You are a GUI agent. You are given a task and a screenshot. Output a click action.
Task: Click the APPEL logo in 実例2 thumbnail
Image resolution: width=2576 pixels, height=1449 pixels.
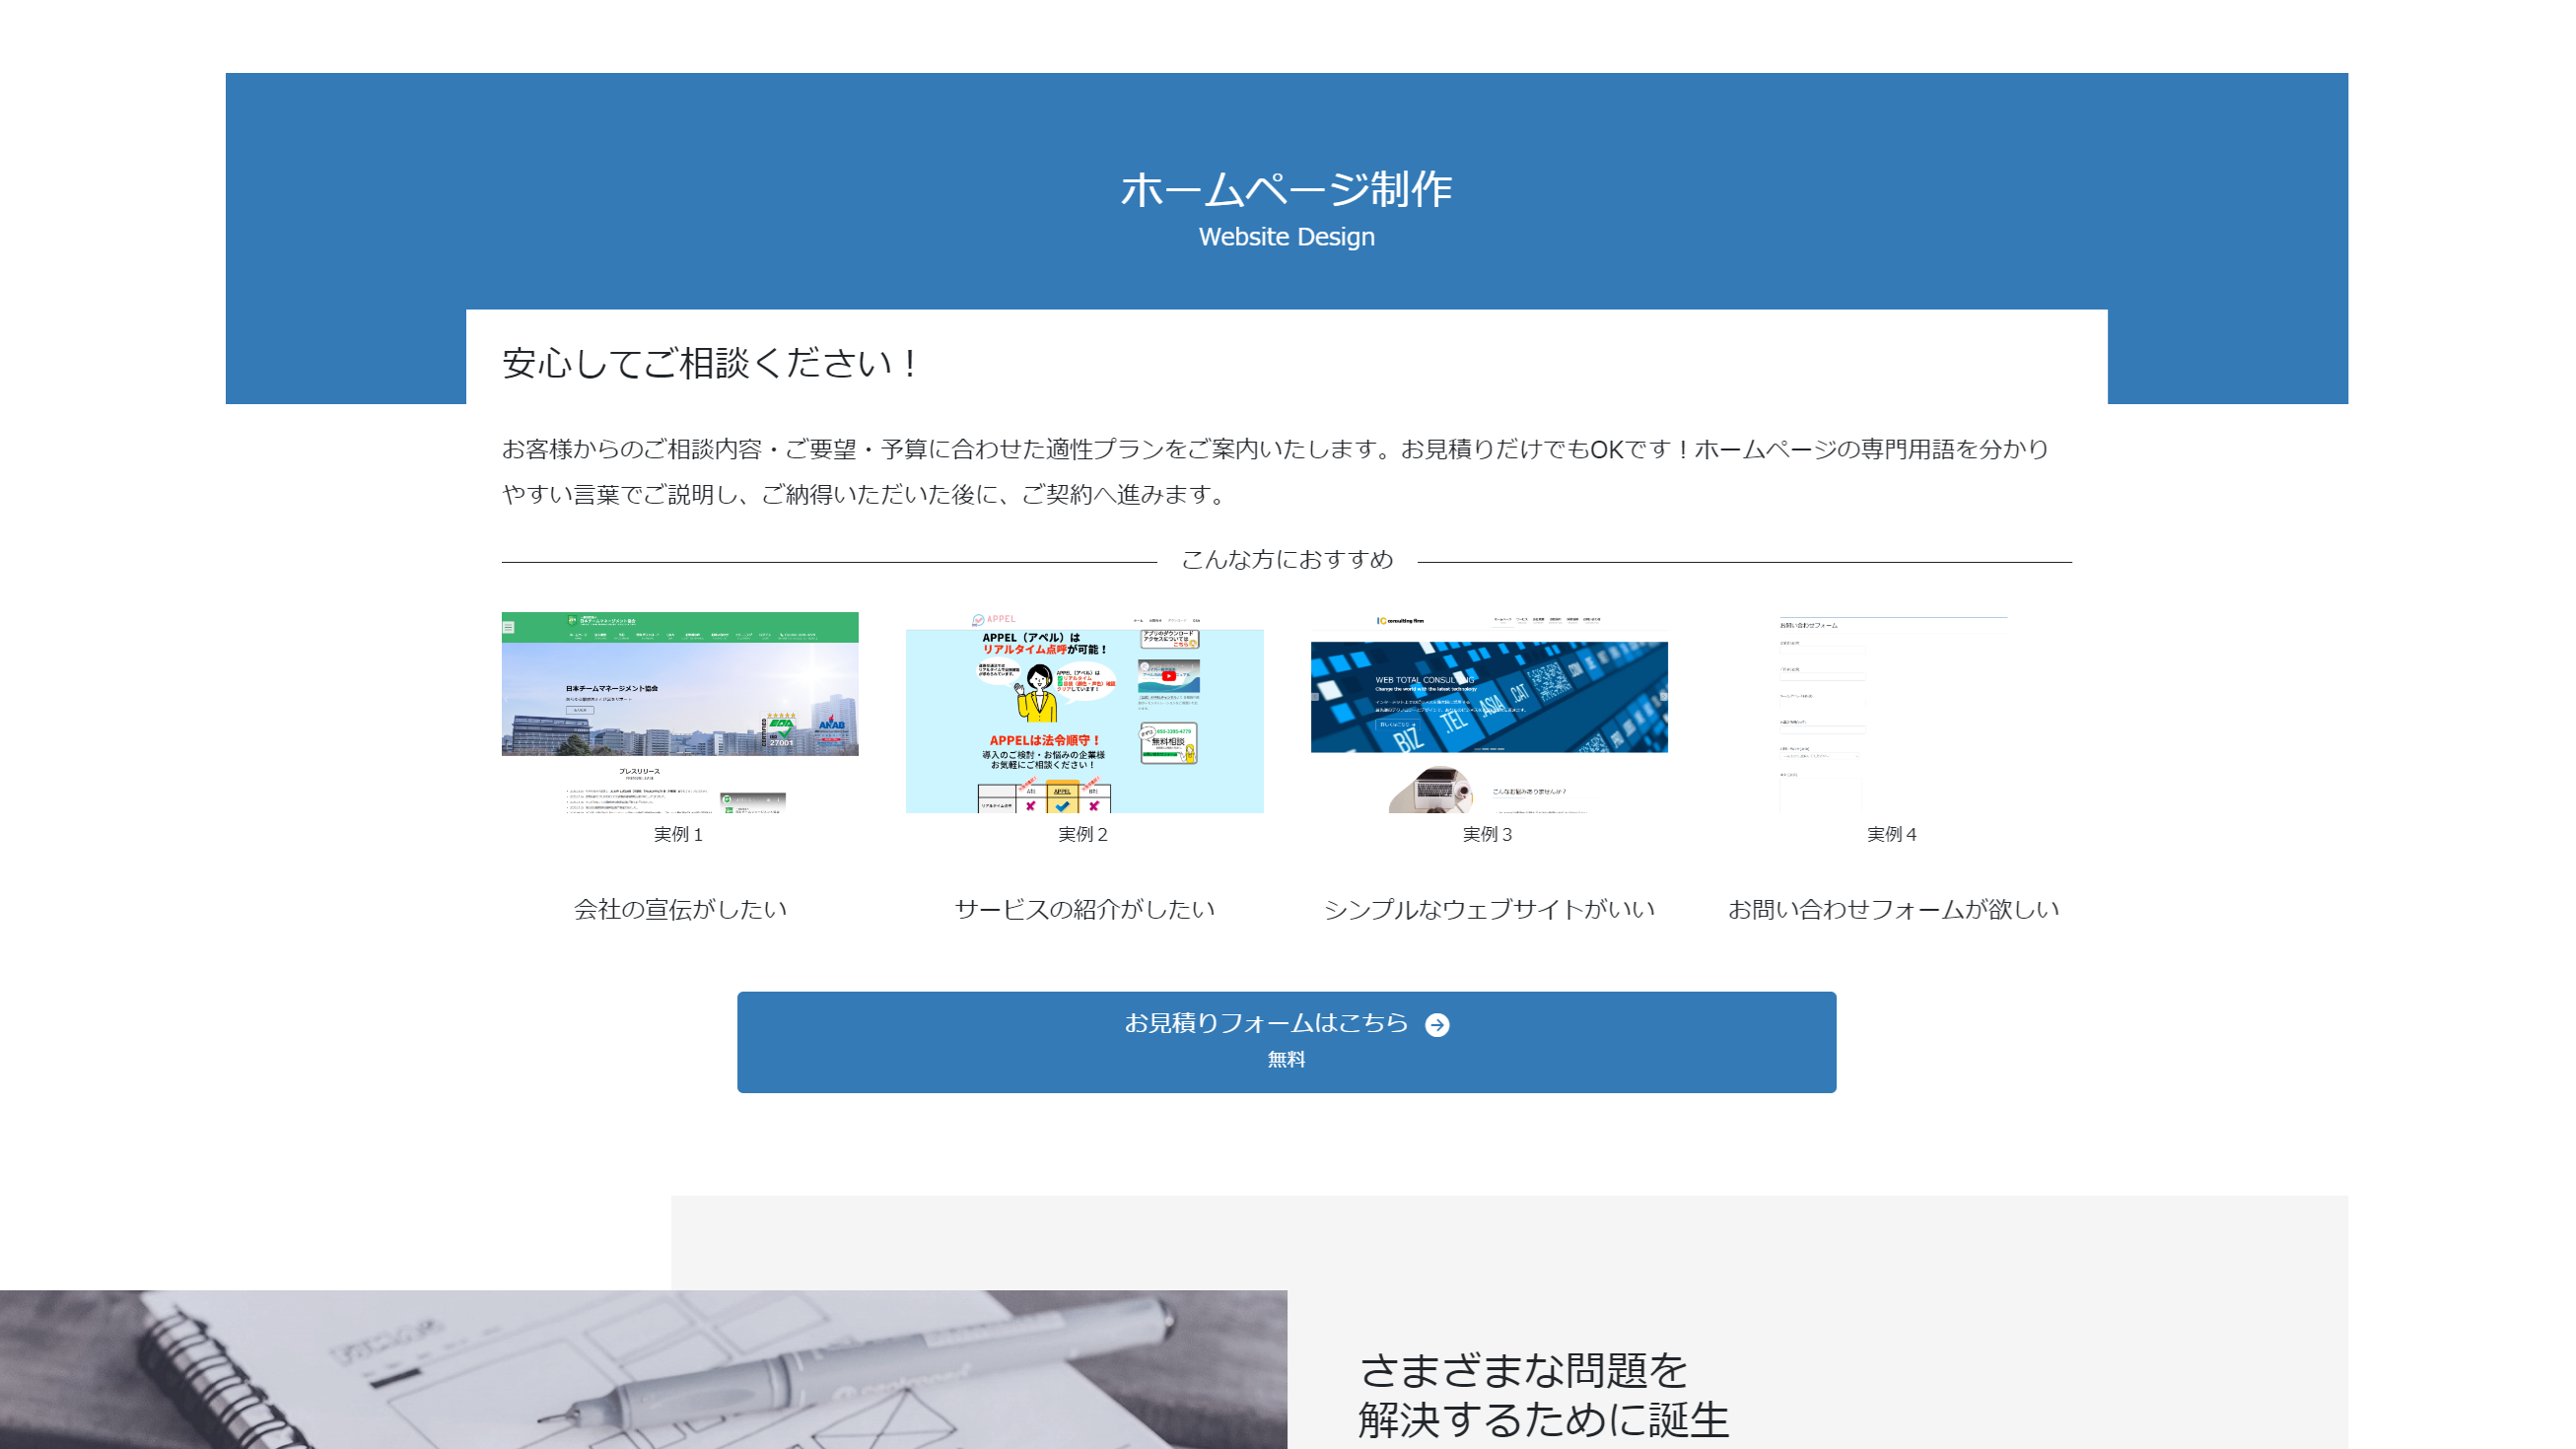(994, 619)
